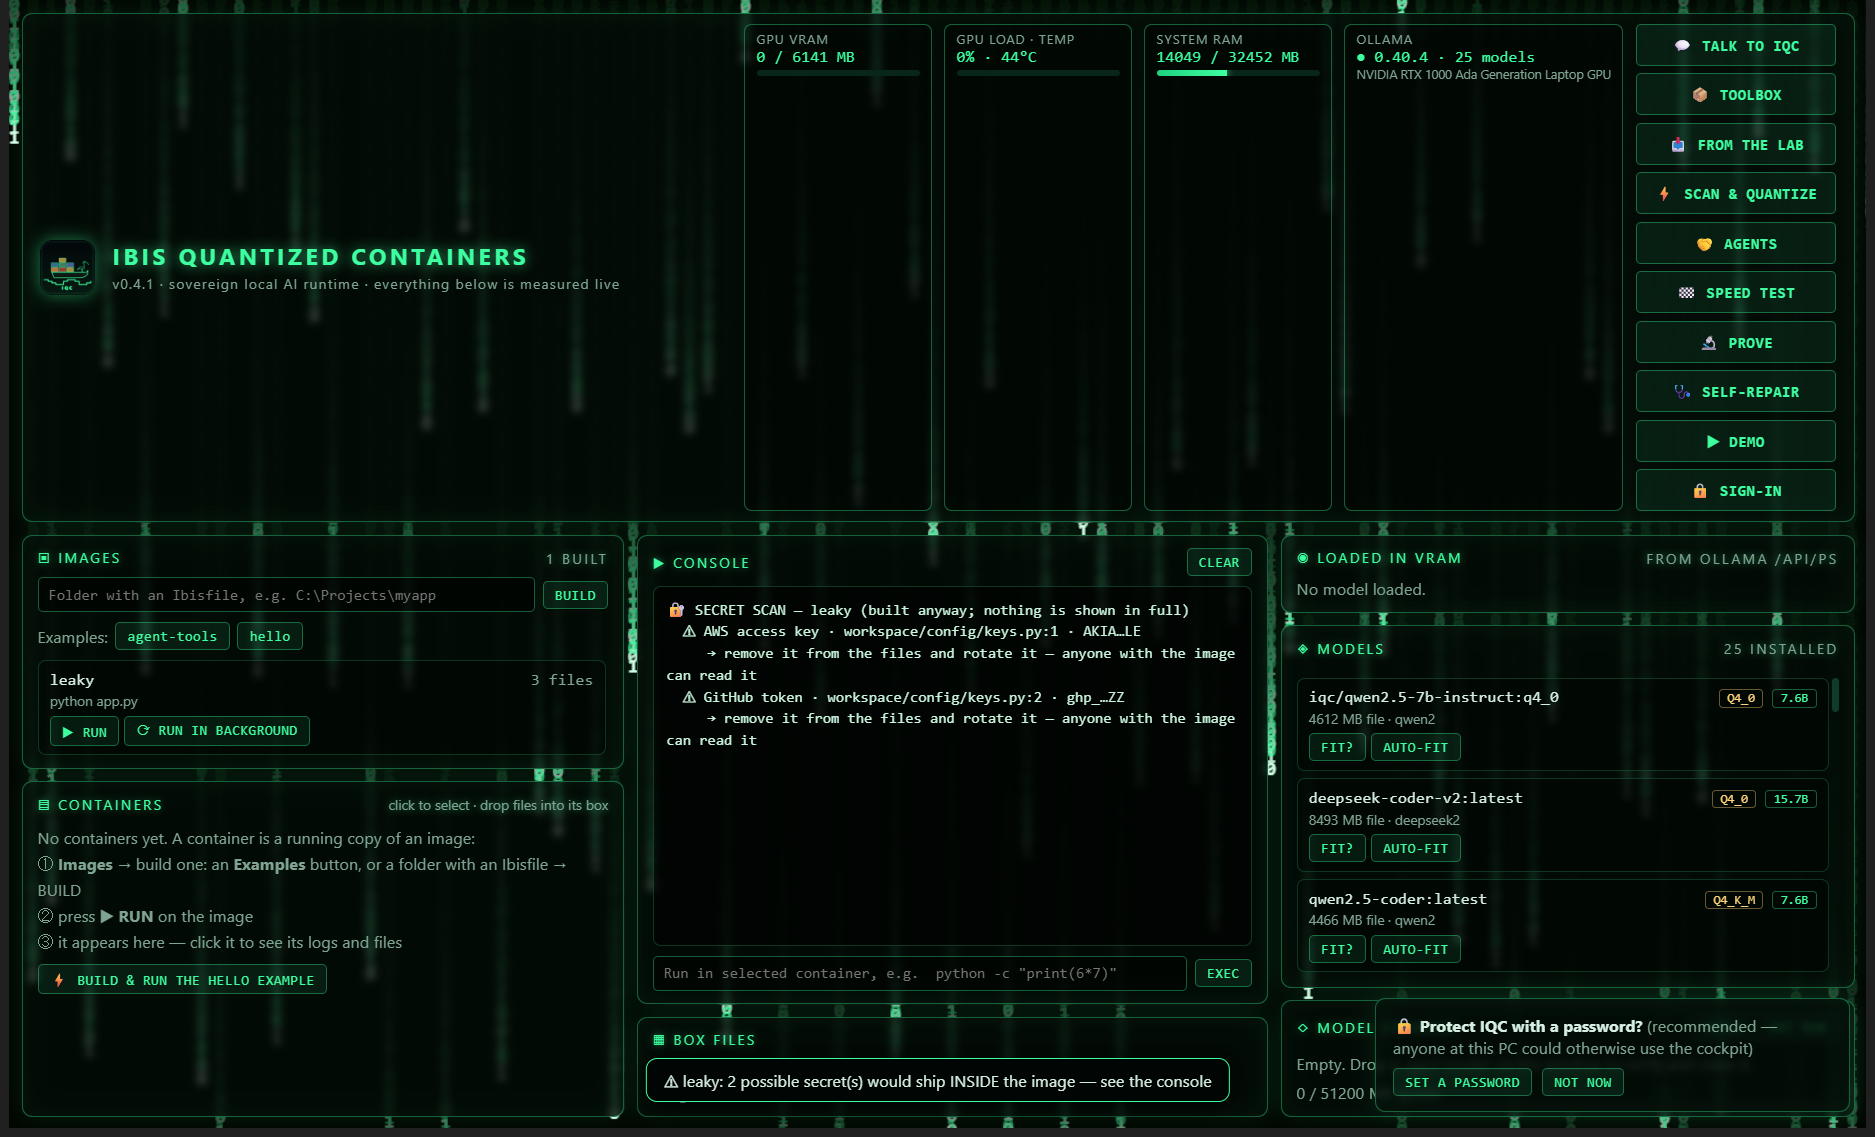Click the Exec button
The image size is (1875, 1137).
click(1223, 973)
